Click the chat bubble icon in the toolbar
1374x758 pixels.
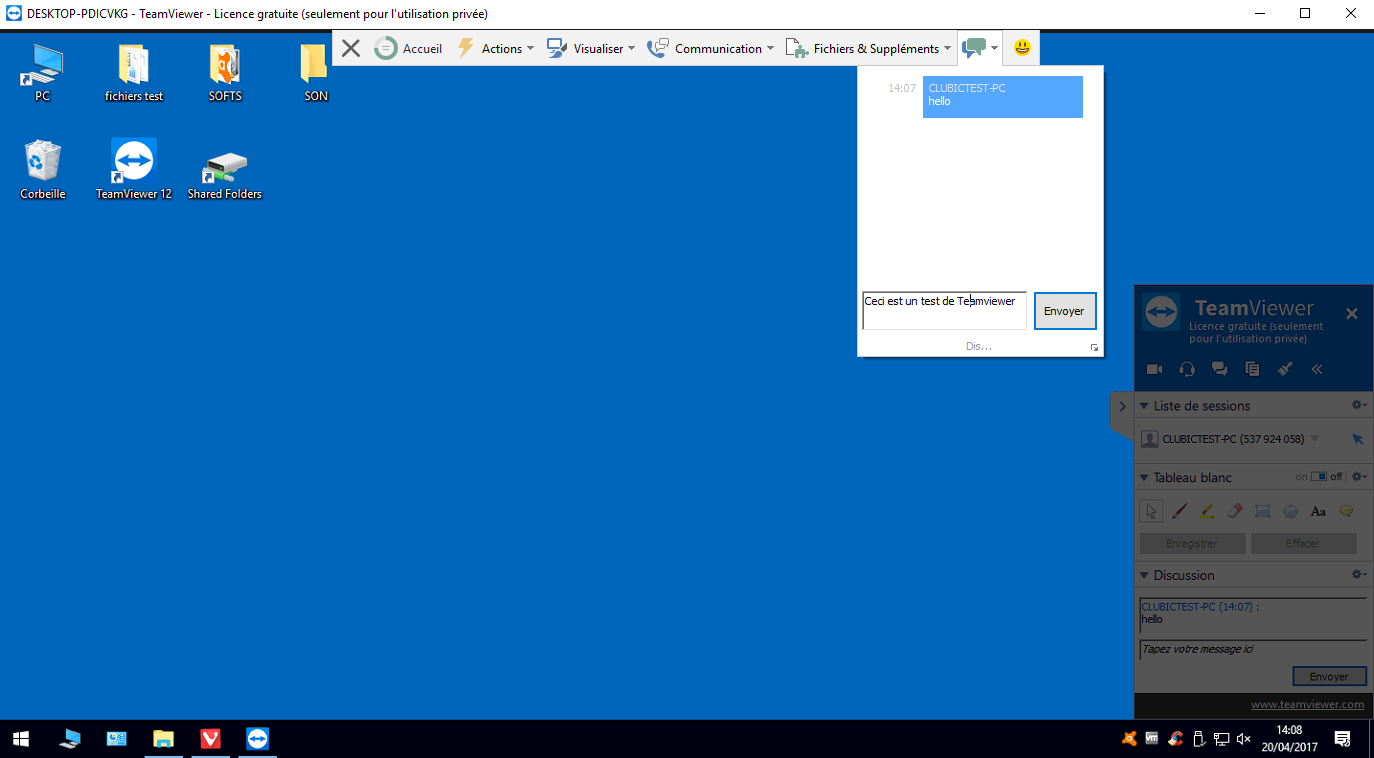point(974,48)
